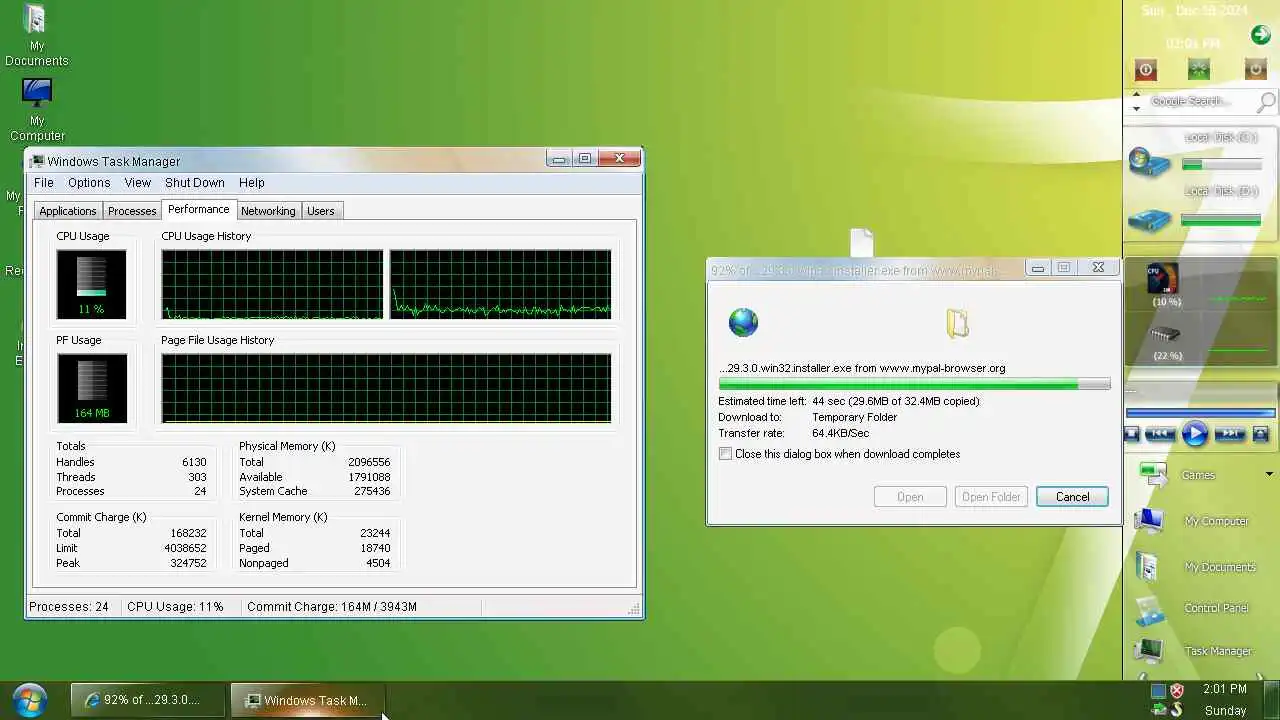The height and width of the screenshot is (720, 1280).
Task: Expand the Games dropdown arrow in sidebar
Action: pyautogui.click(x=1269, y=474)
